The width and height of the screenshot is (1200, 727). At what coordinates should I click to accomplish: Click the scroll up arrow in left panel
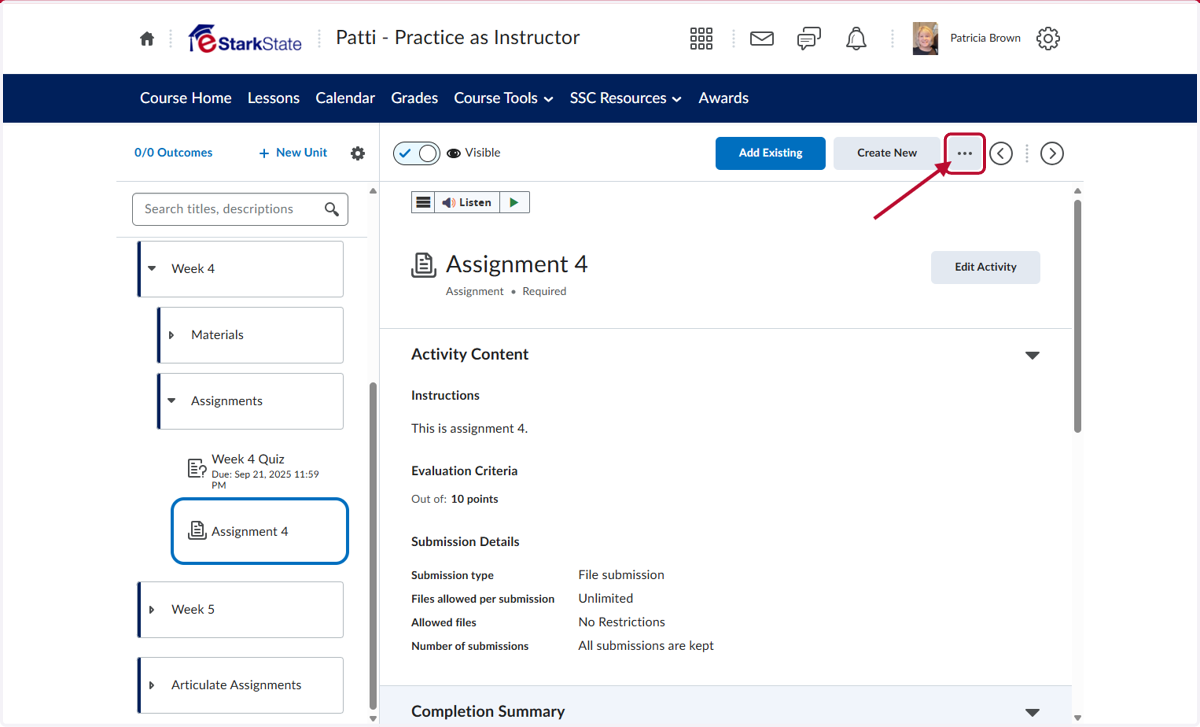[x=373, y=191]
